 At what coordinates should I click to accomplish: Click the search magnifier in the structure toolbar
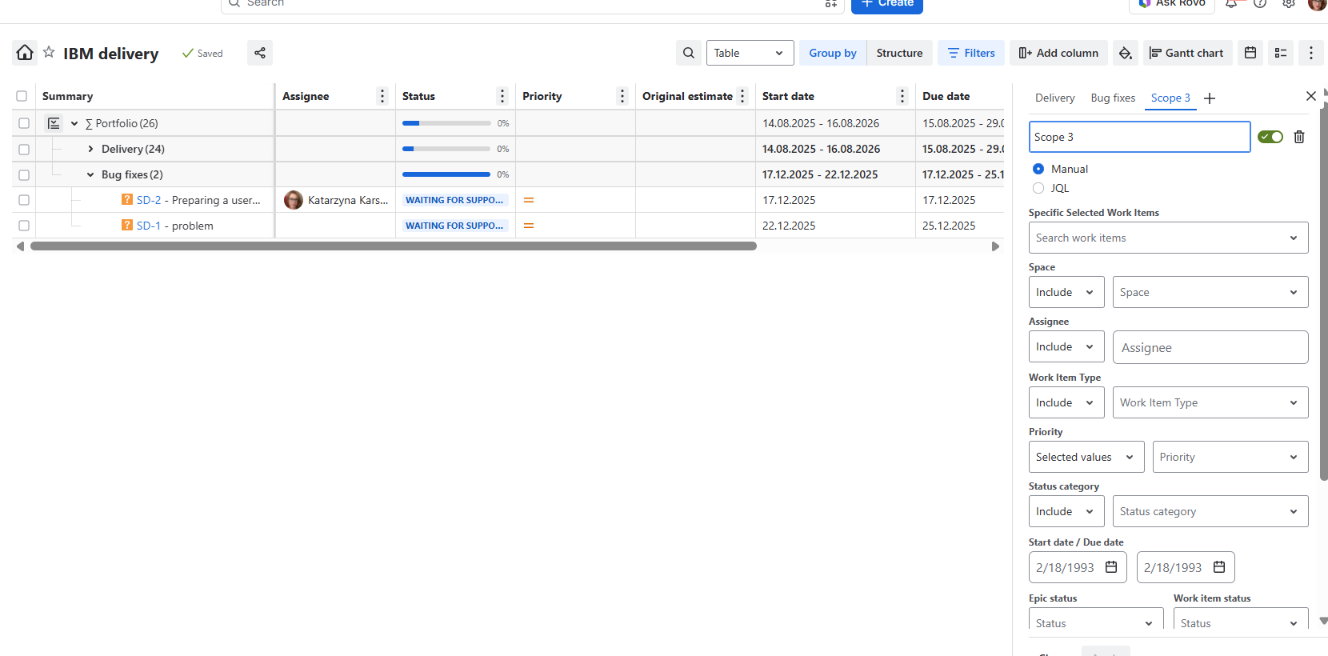point(688,53)
